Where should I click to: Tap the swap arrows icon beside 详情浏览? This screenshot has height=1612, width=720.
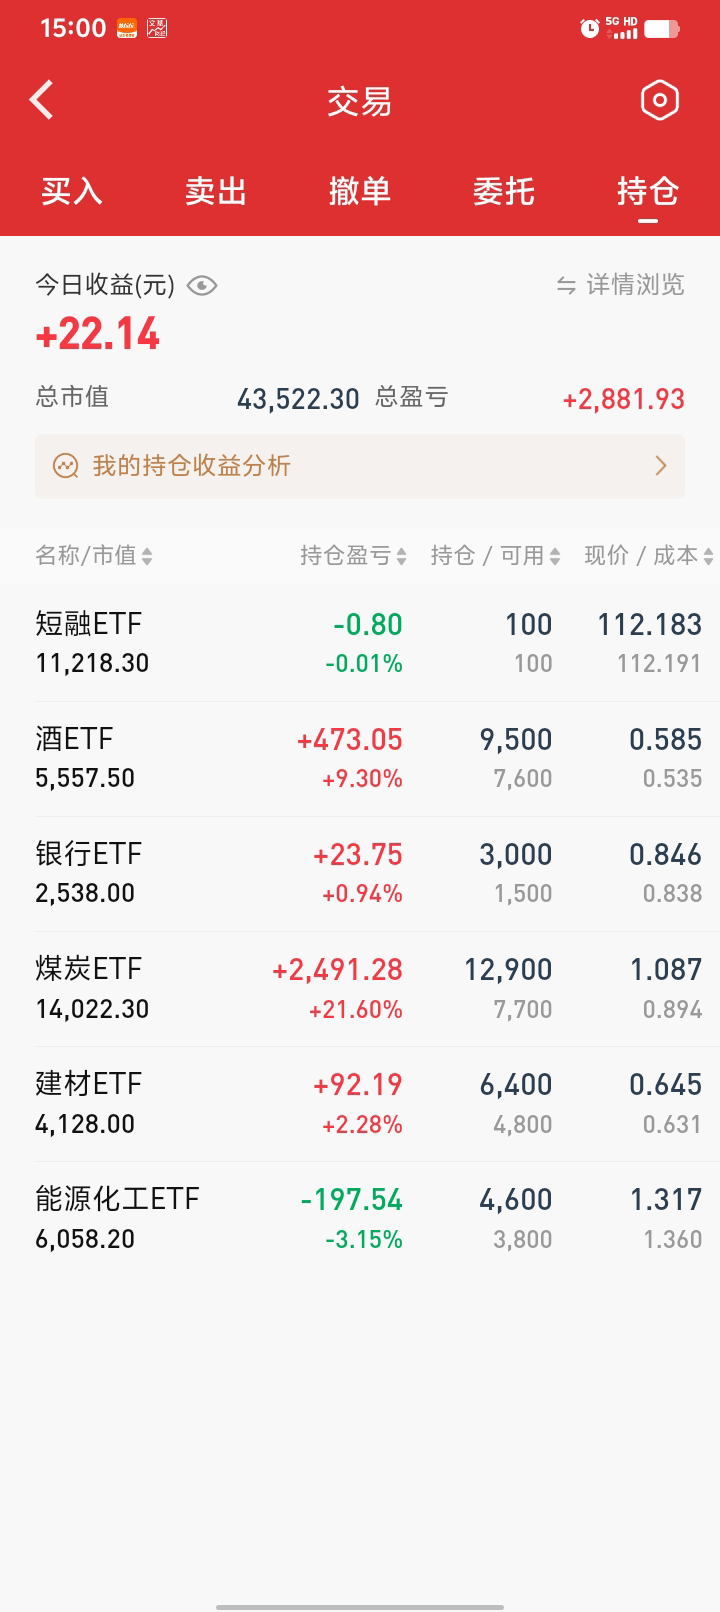pyautogui.click(x=566, y=286)
